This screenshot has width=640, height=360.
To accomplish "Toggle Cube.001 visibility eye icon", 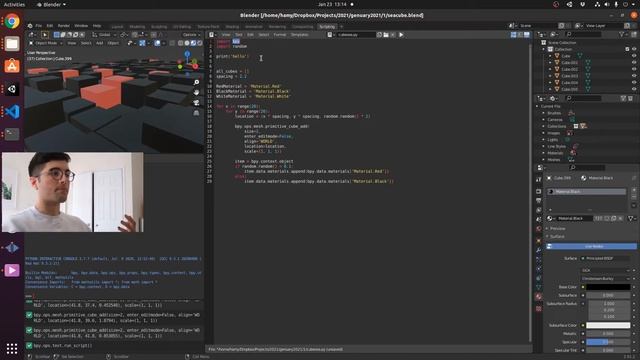I will tap(634, 62).
